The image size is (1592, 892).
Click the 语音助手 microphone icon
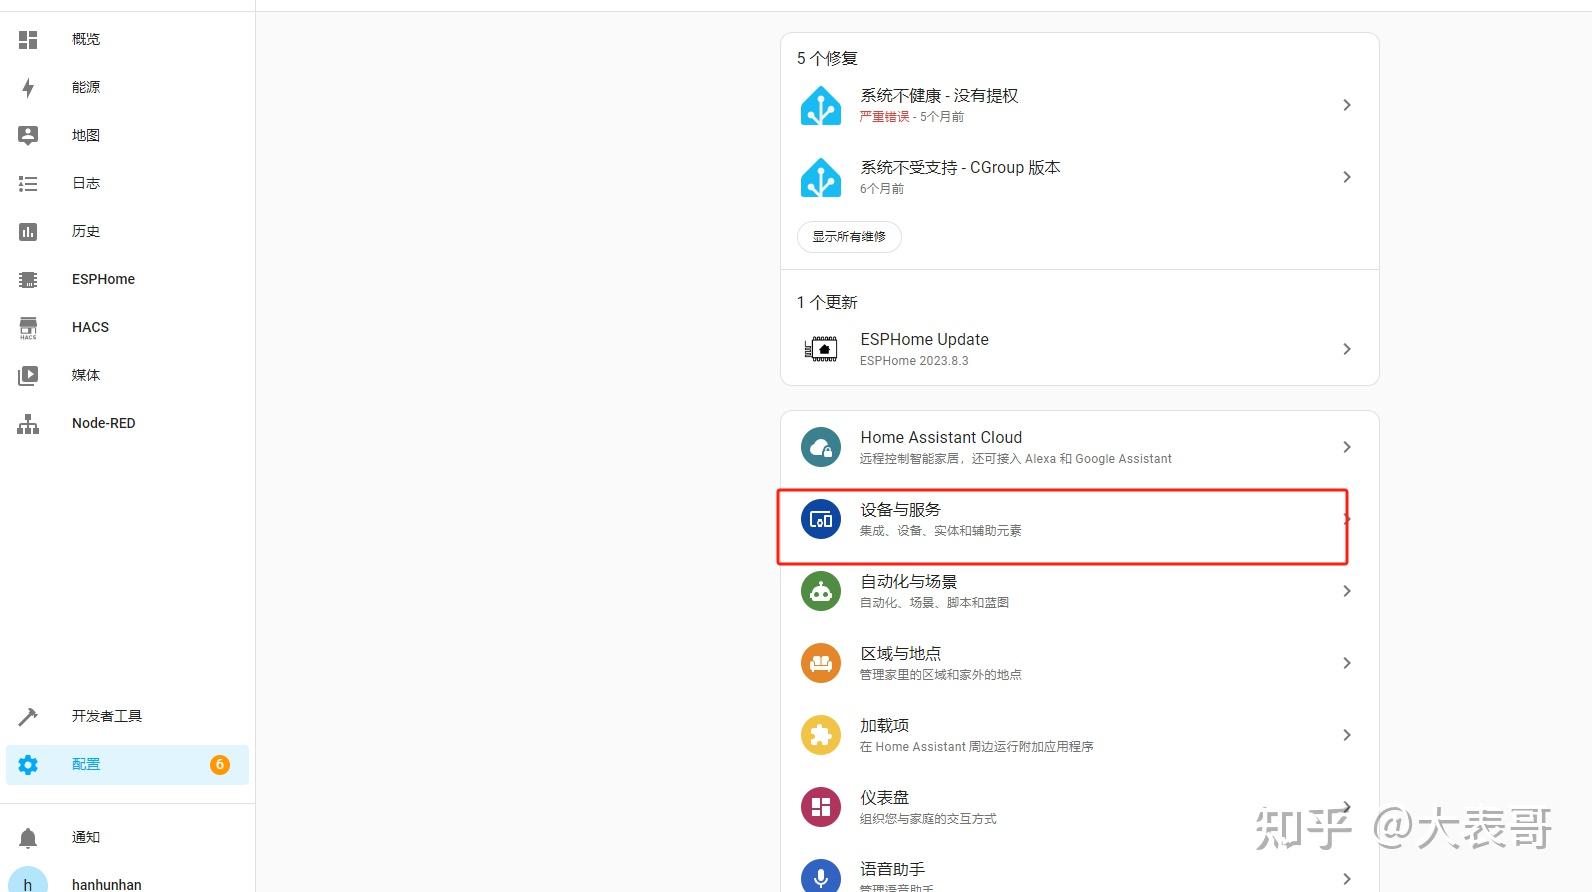[x=821, y=876]
